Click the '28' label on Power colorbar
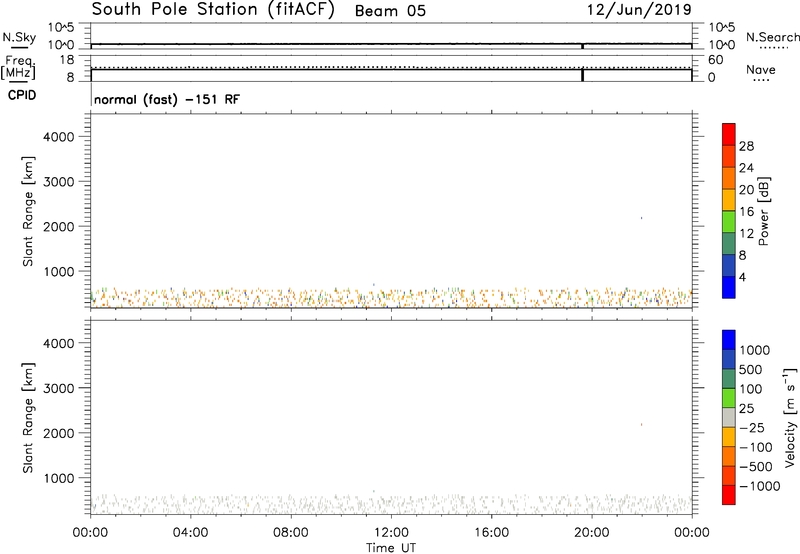 746,146
